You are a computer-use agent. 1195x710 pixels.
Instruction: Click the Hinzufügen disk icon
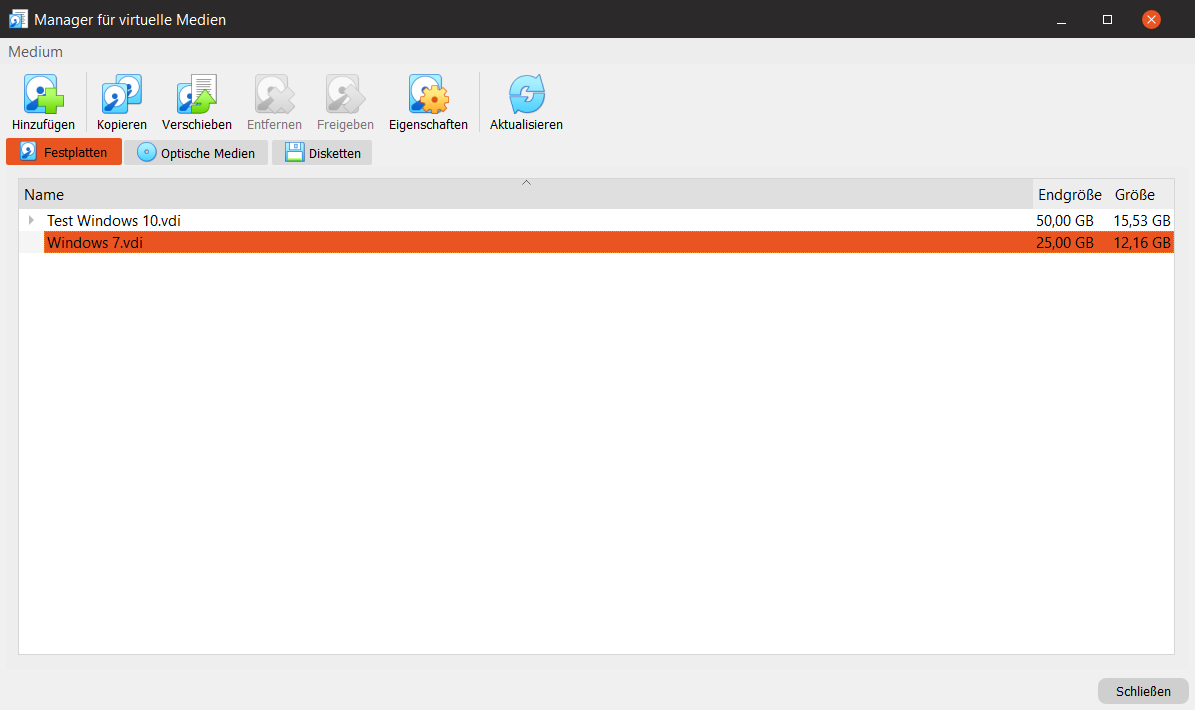pyautogui.click(x=43, y=94)
